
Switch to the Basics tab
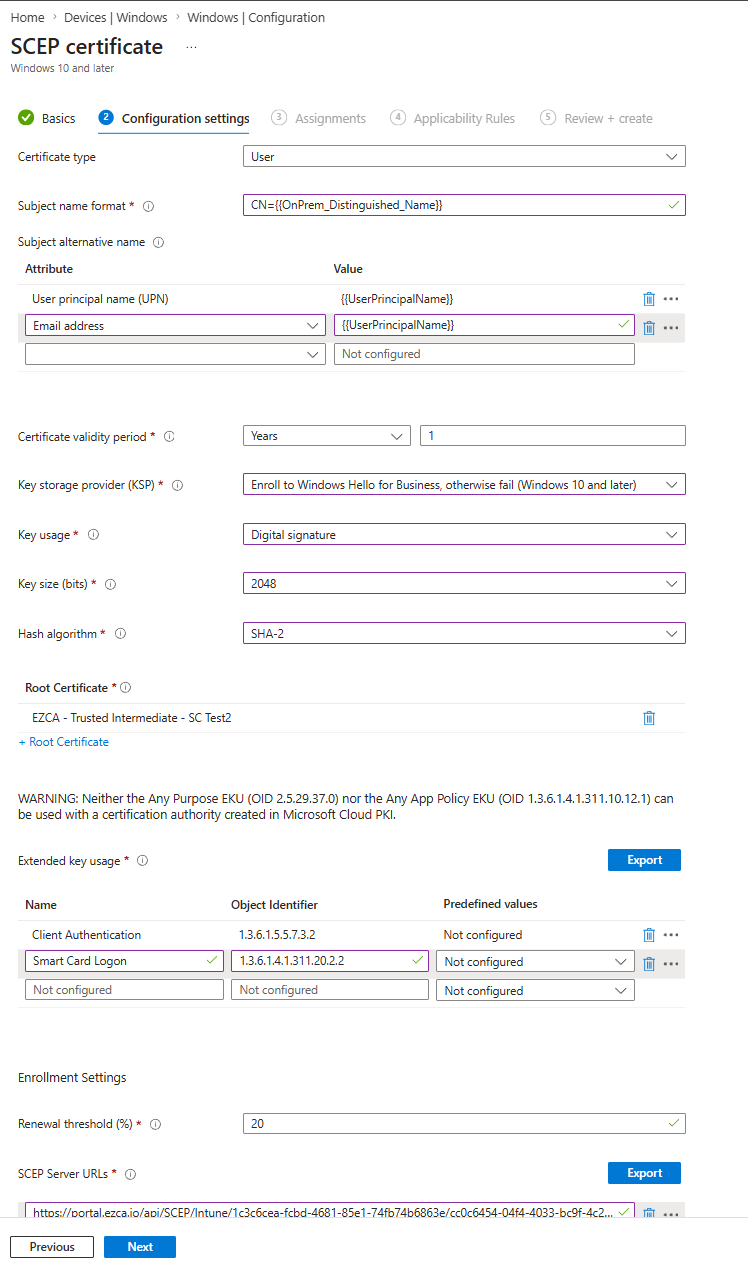(x=57, y=118)
